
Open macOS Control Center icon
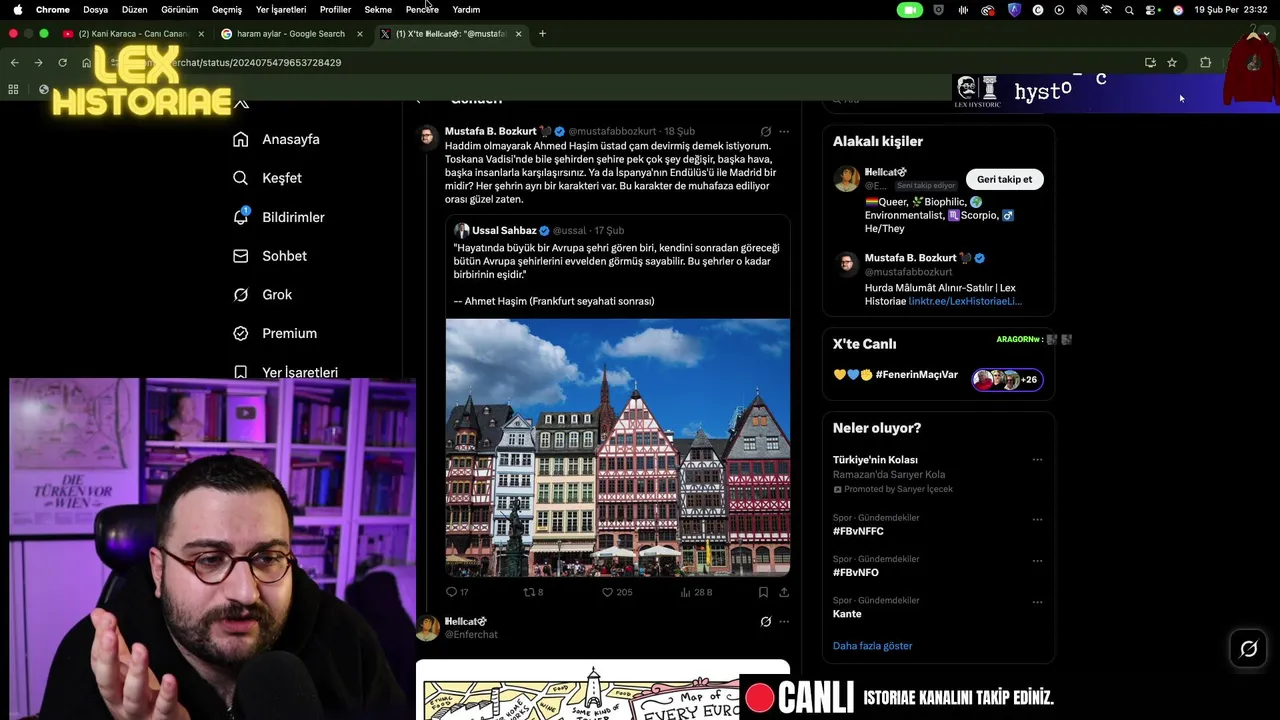point(1152,10)
